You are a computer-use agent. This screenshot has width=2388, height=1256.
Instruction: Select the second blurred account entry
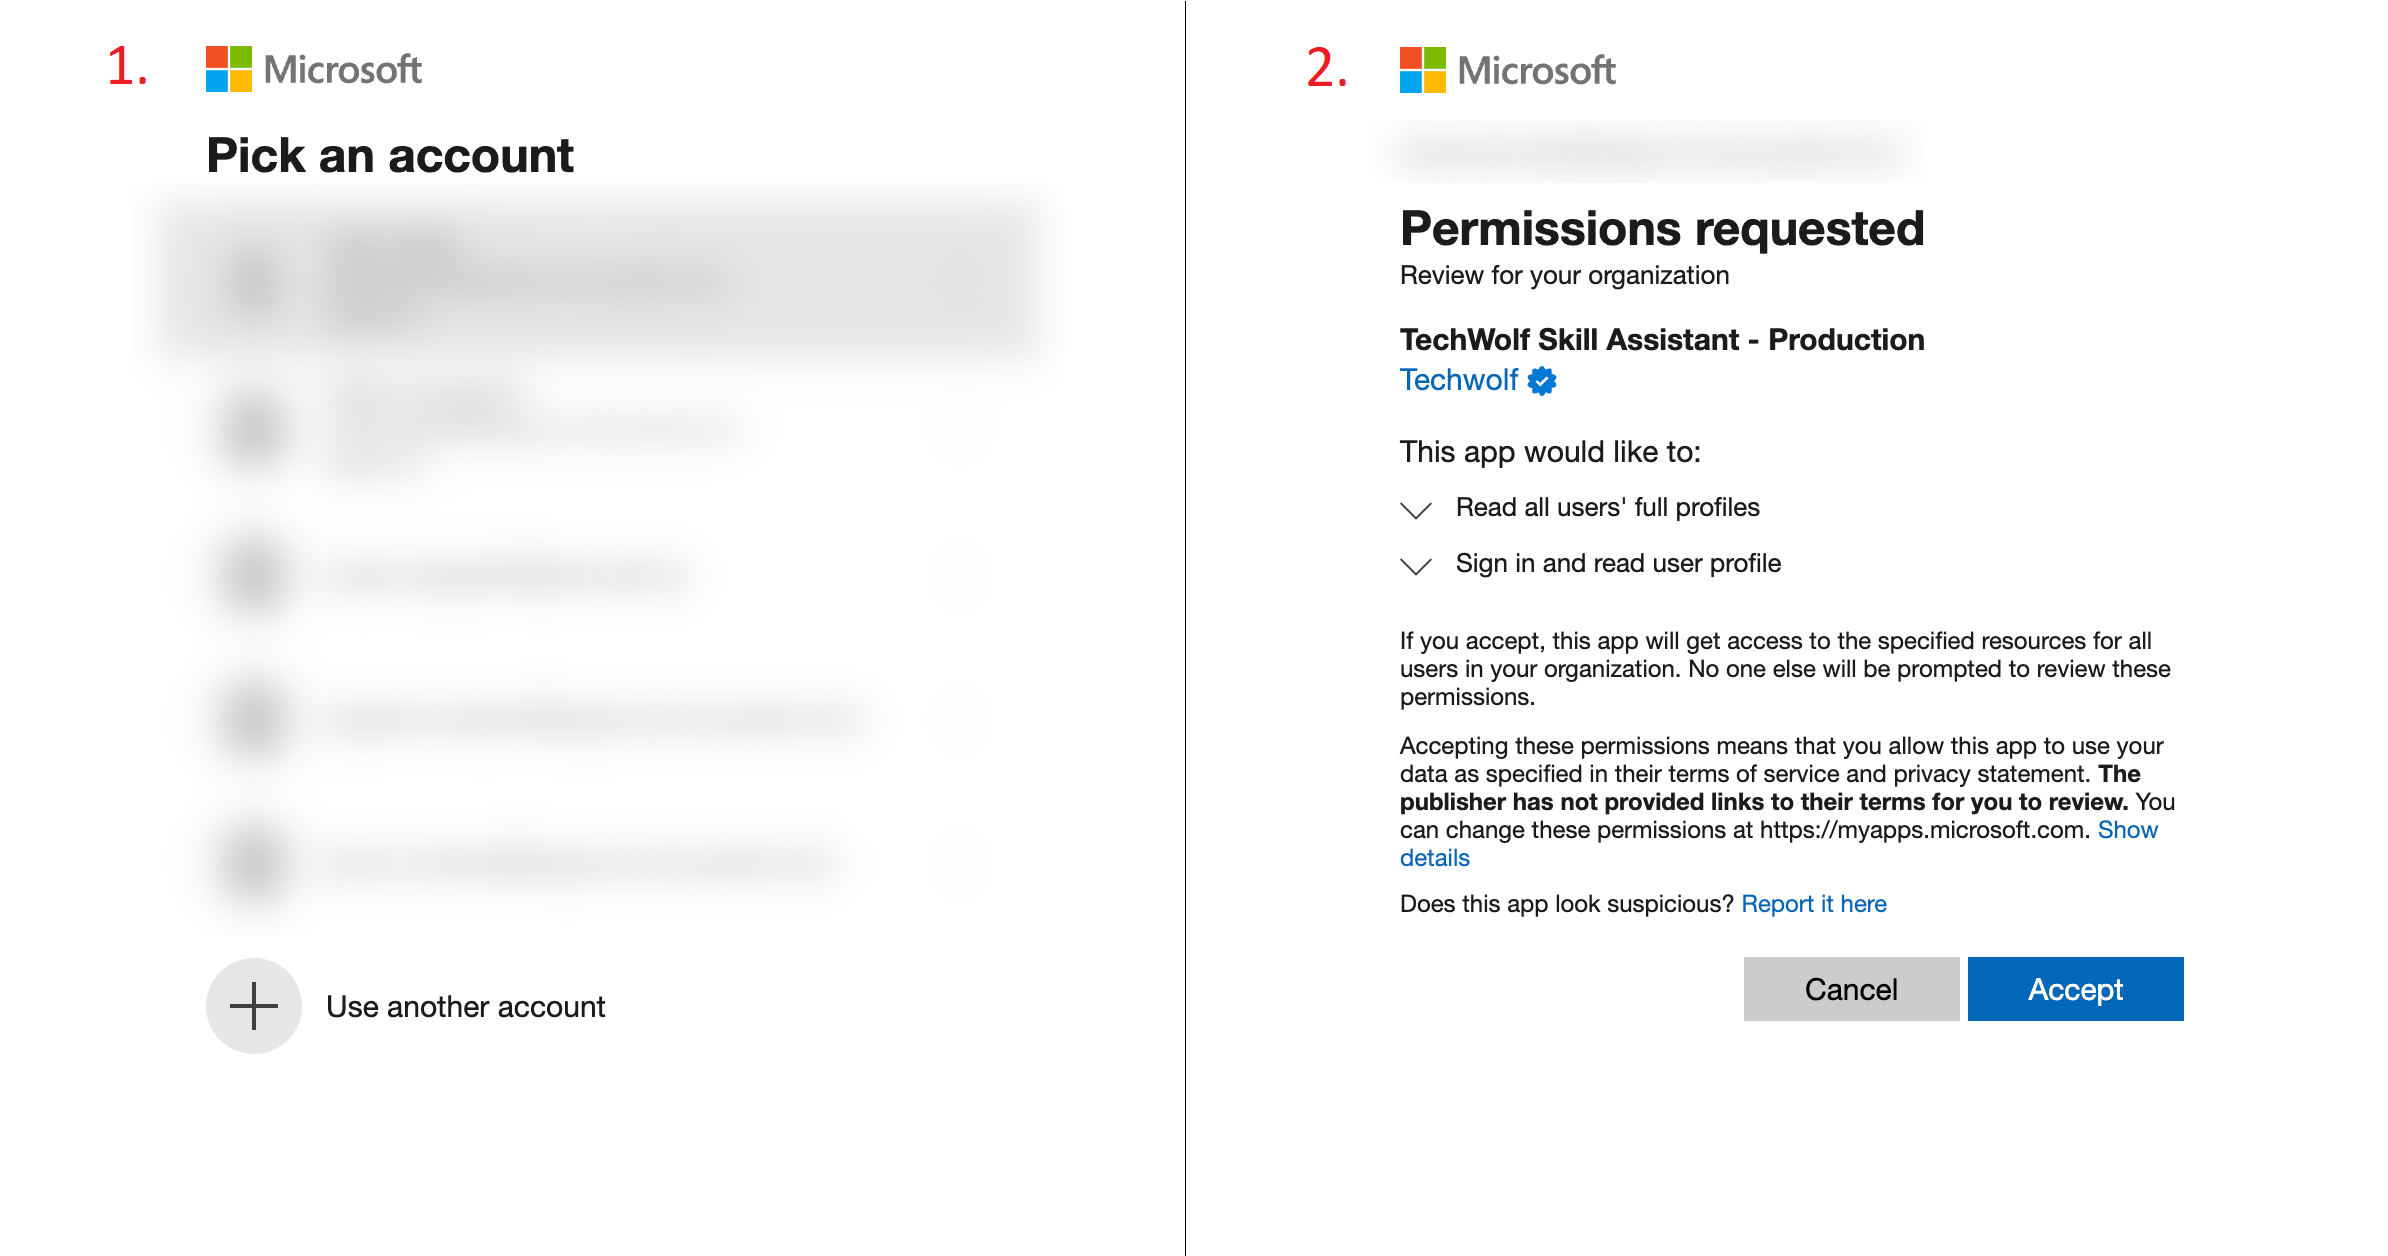pyautogui.click(x=600, y=430)
